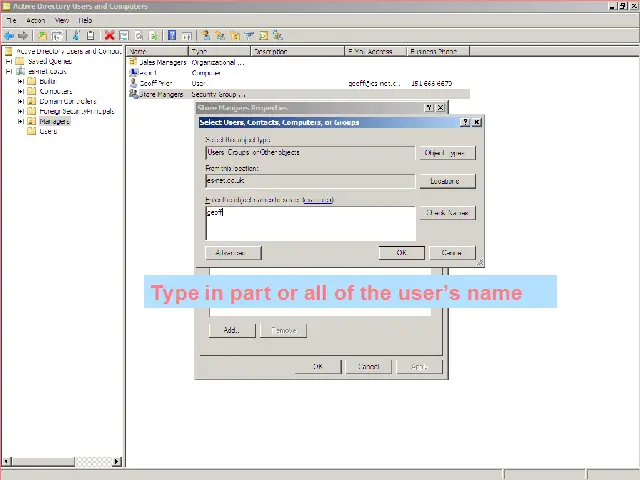Select the Store Managers group icon

[133, 95]
